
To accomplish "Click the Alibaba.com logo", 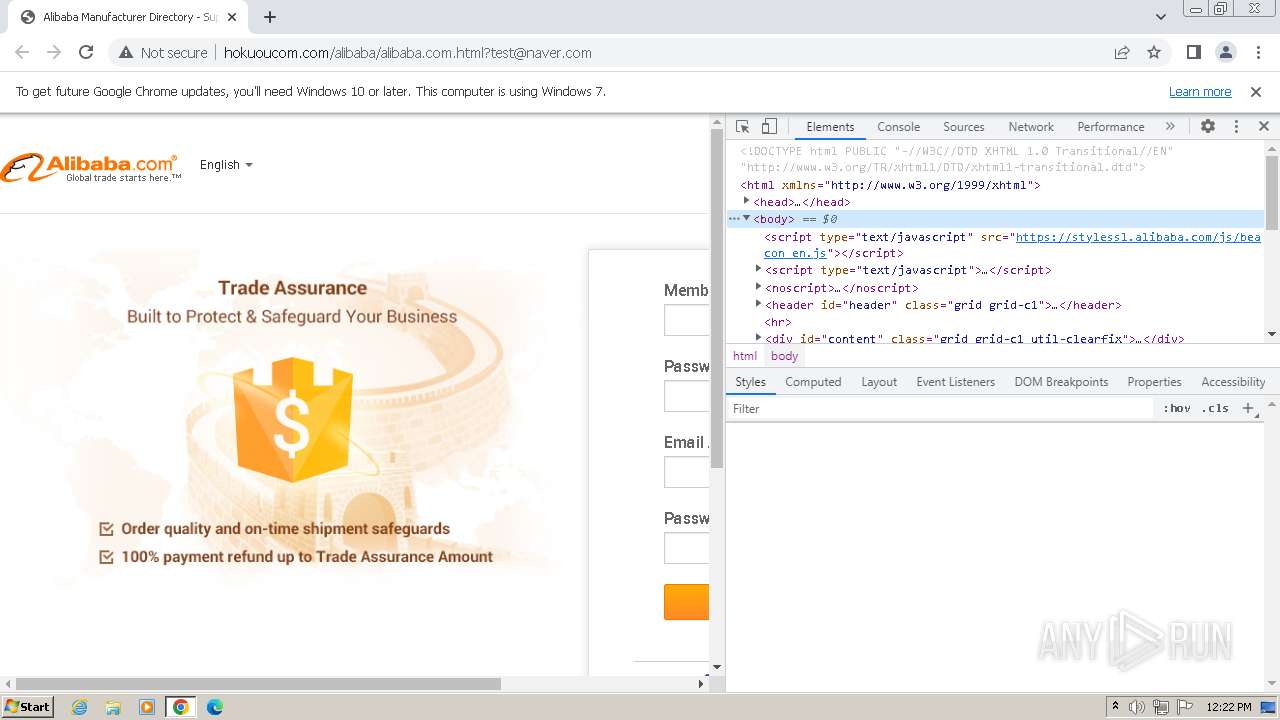I will point(91,167).
